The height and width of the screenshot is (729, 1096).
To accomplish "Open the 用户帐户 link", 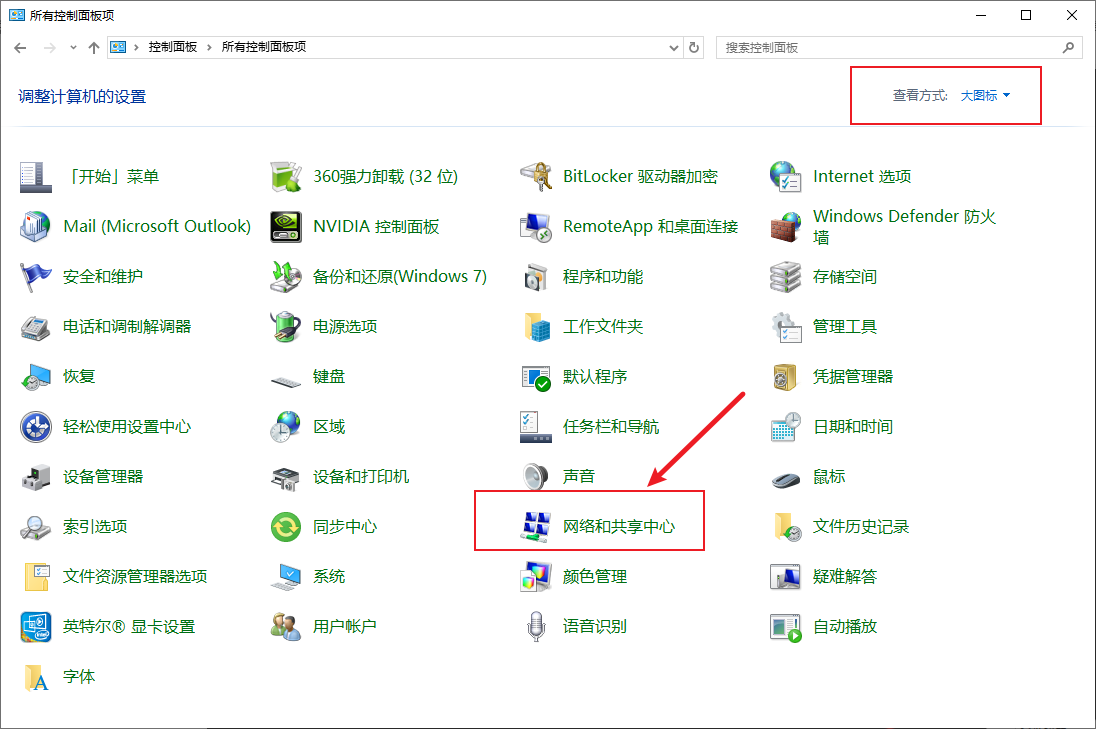I will pos(344,626).
